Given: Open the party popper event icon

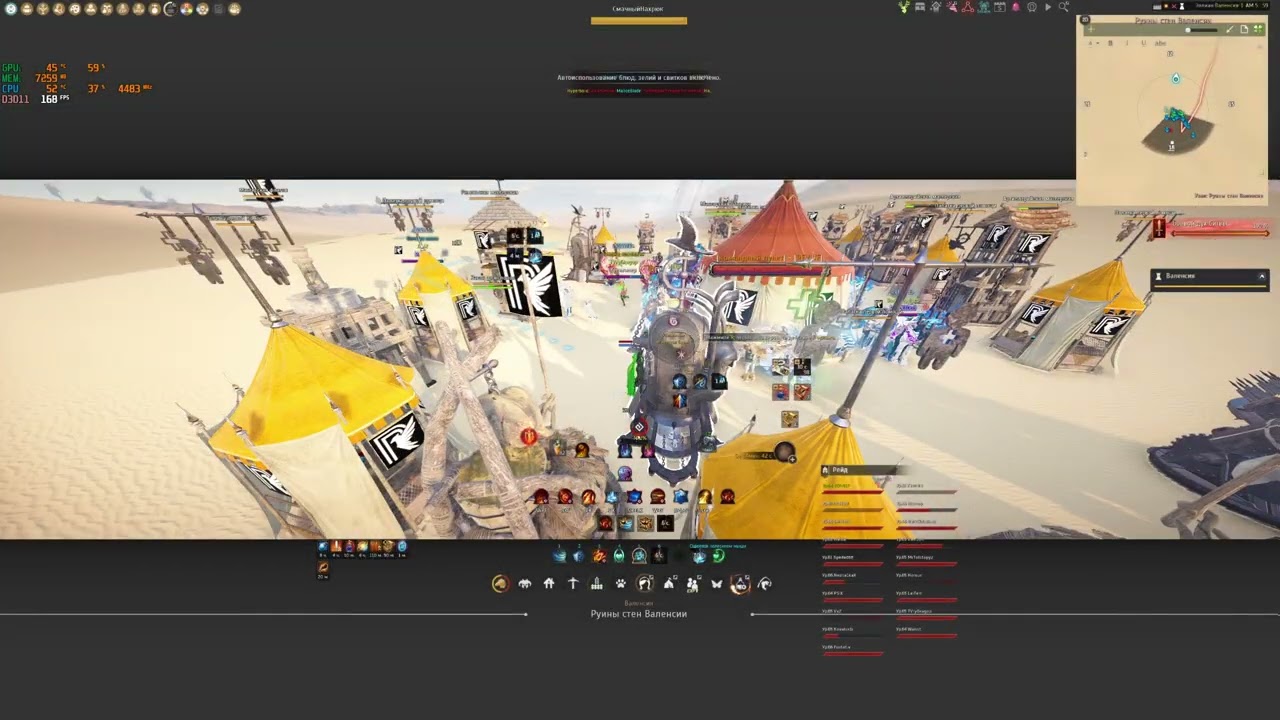Looking at the screenshot, I should (x=951, y=7).
